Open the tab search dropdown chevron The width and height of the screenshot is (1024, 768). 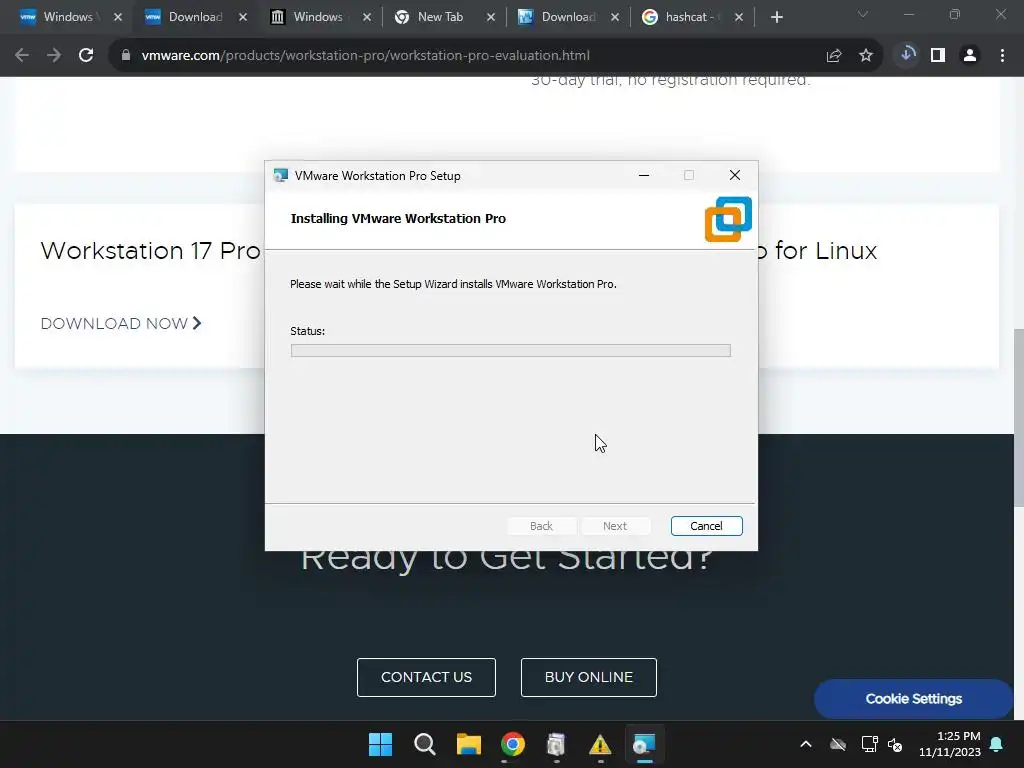[863, 14]
